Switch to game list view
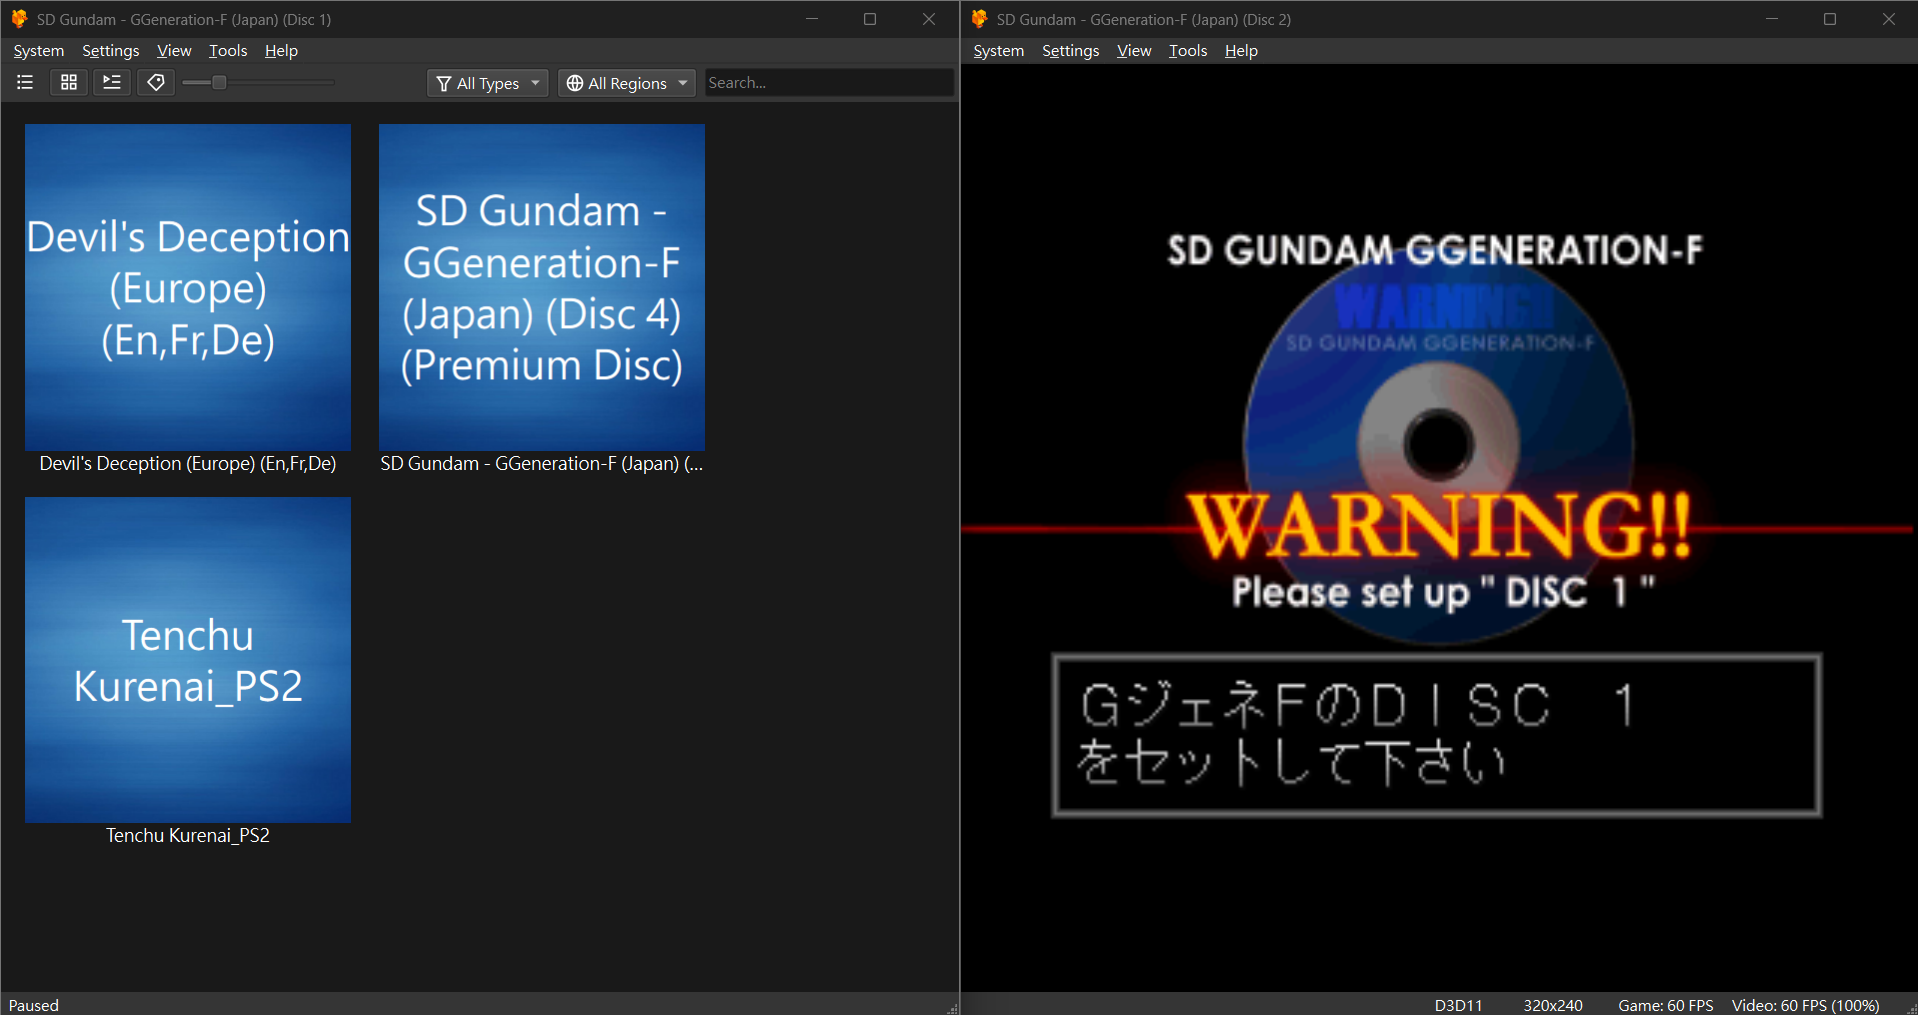The height and width of the screenshot is (1015, 1918). [25, 83]
